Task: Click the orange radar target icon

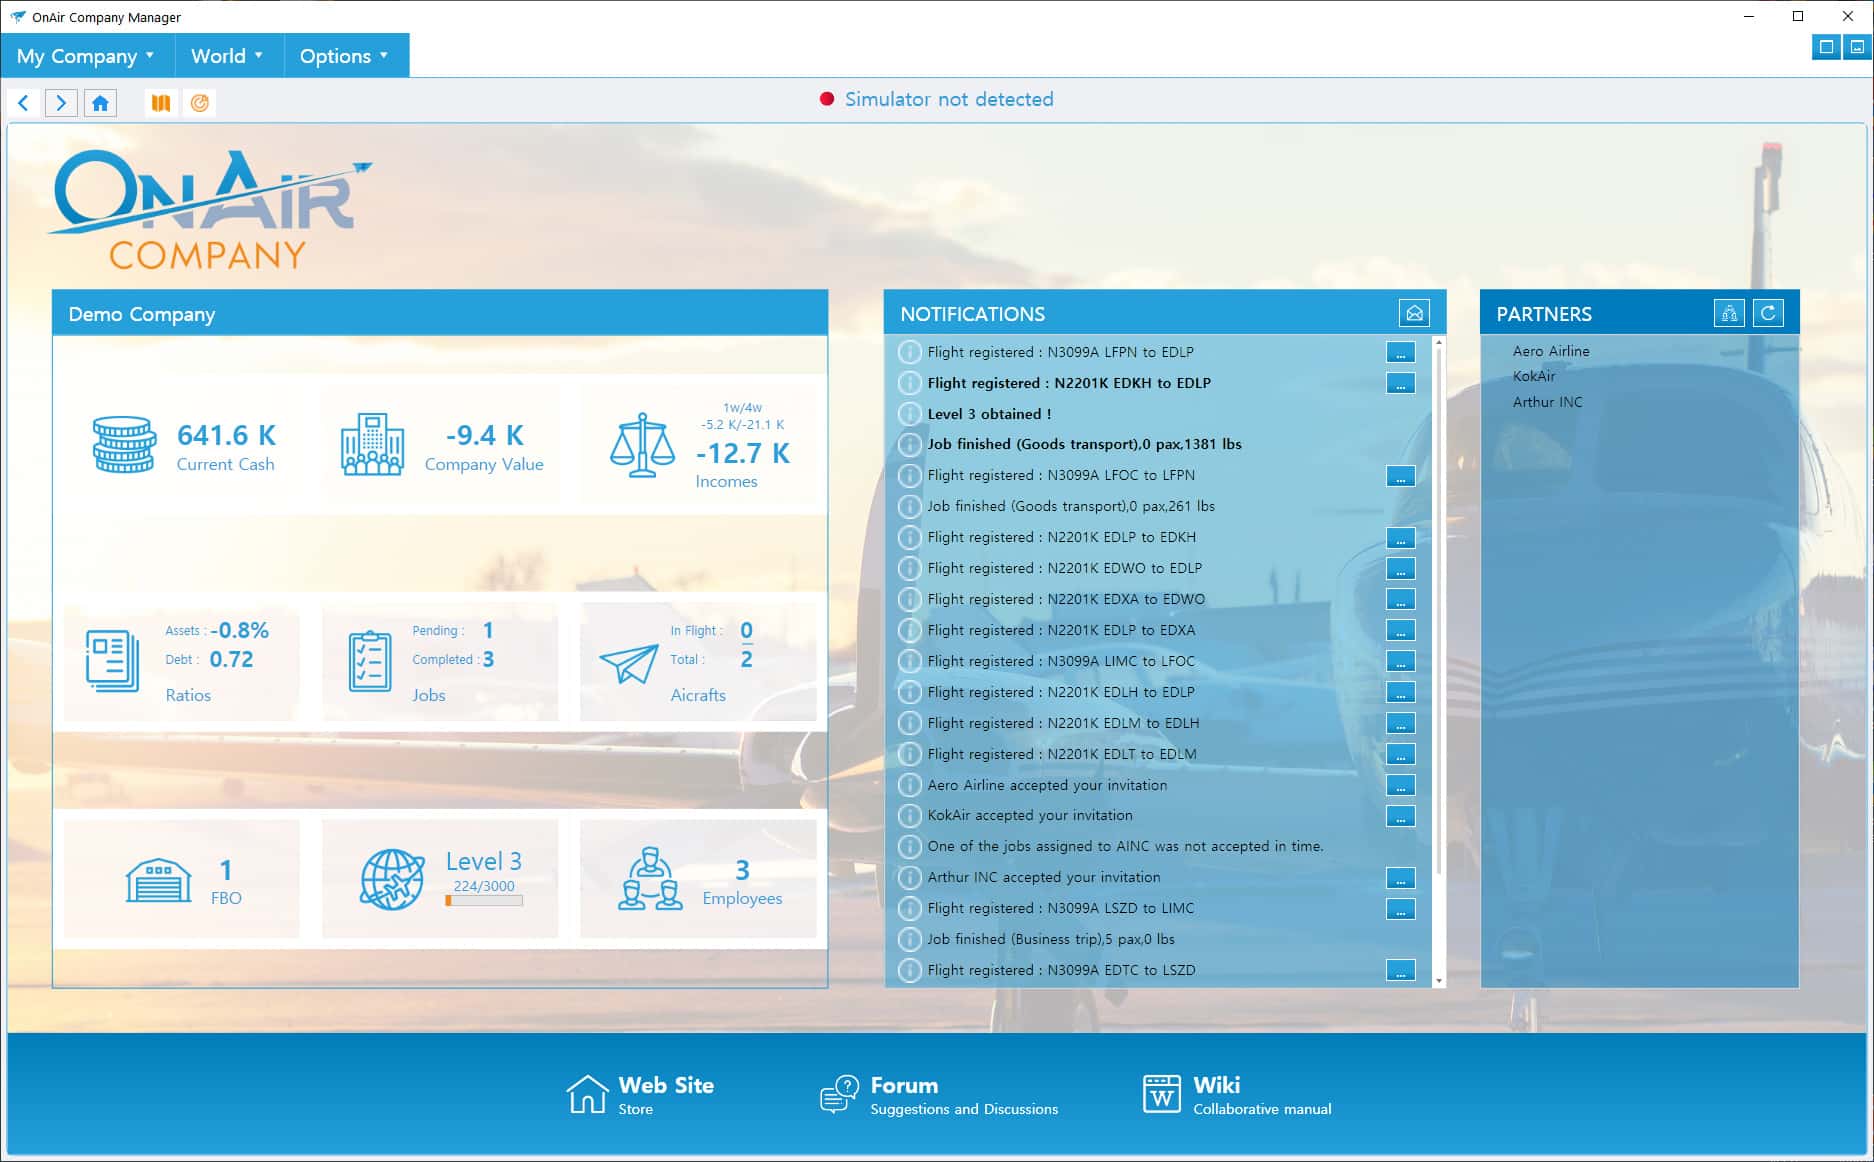Action: [x=200, y=103]
